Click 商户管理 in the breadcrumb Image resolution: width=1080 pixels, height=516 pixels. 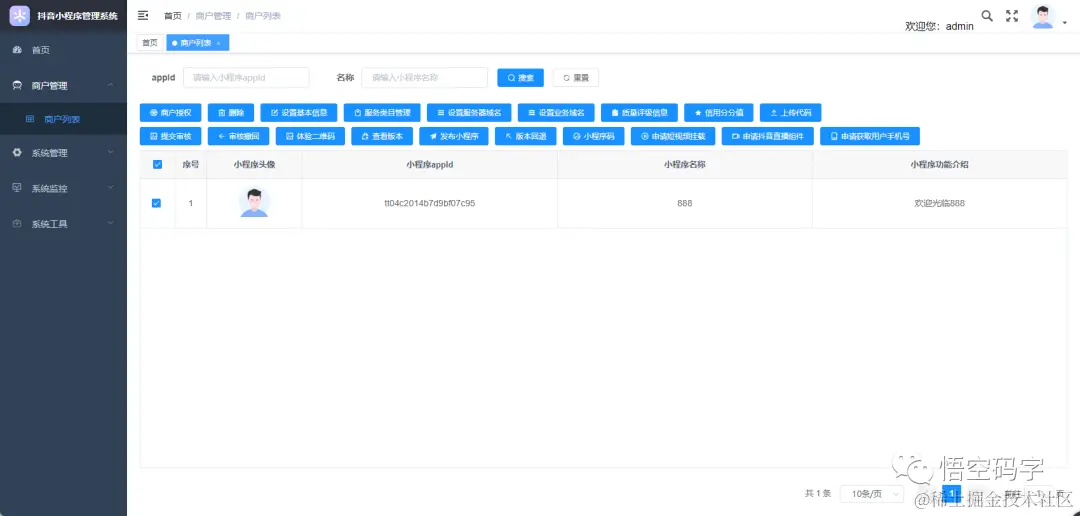pos(213,16)
